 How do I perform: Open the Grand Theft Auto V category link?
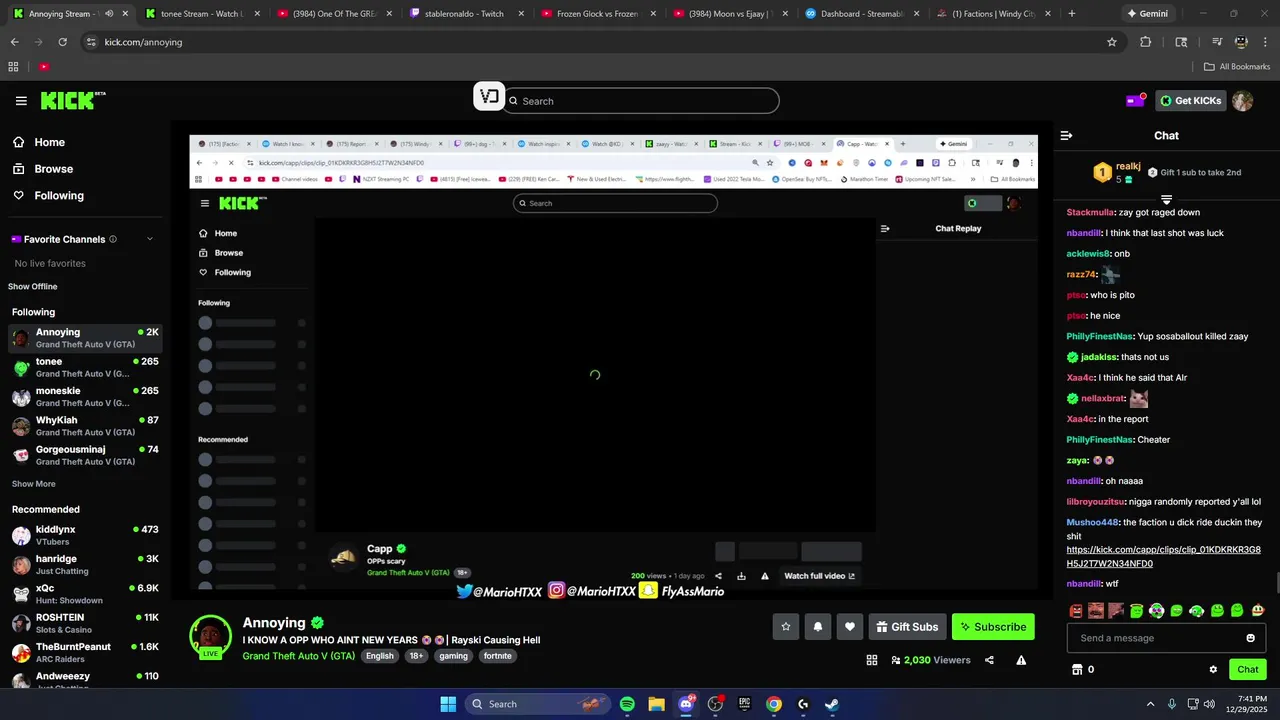point(298,656)
